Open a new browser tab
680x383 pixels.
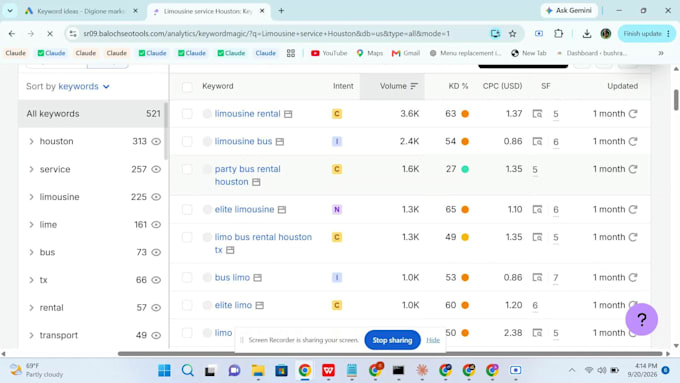(x=281, y=11)
